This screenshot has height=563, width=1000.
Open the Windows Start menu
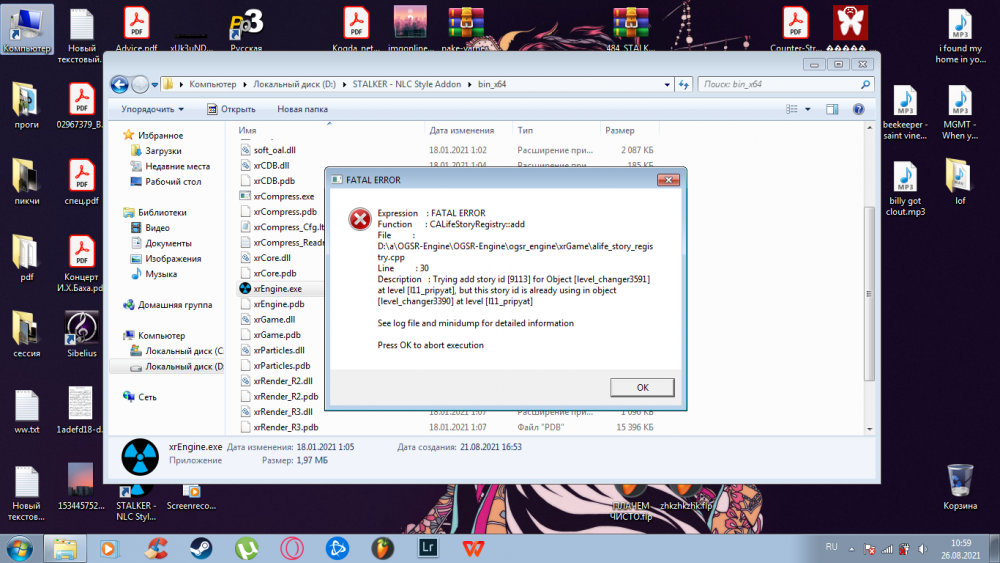coord(20,548)
